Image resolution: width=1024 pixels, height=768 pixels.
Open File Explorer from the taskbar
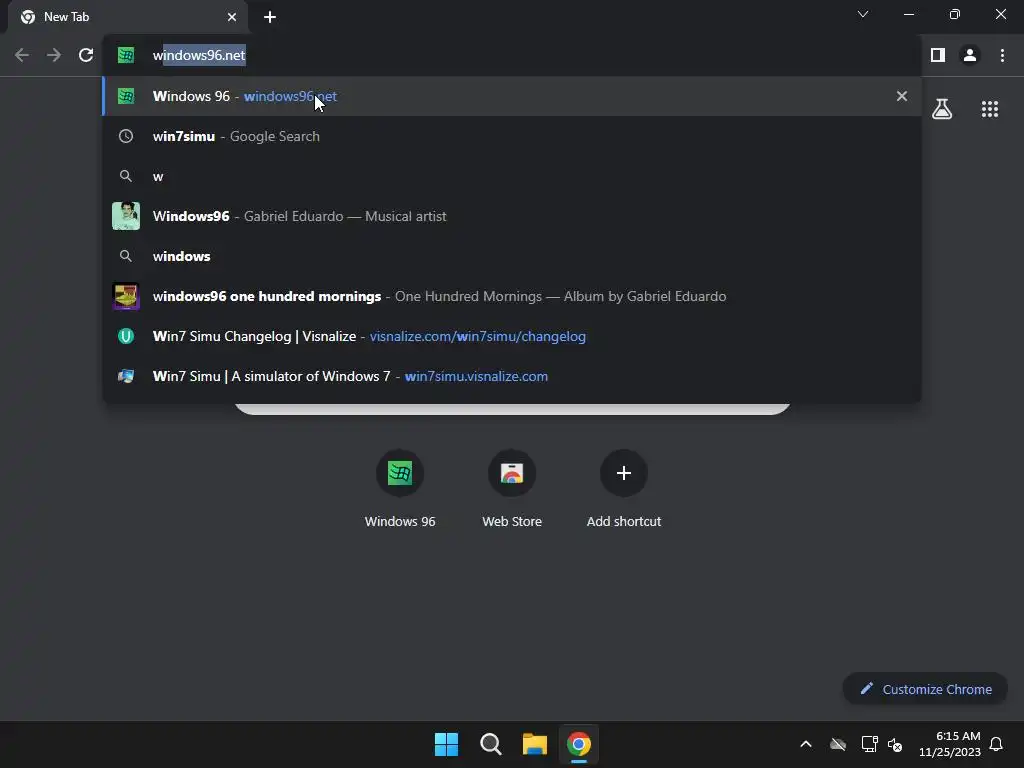535,744
